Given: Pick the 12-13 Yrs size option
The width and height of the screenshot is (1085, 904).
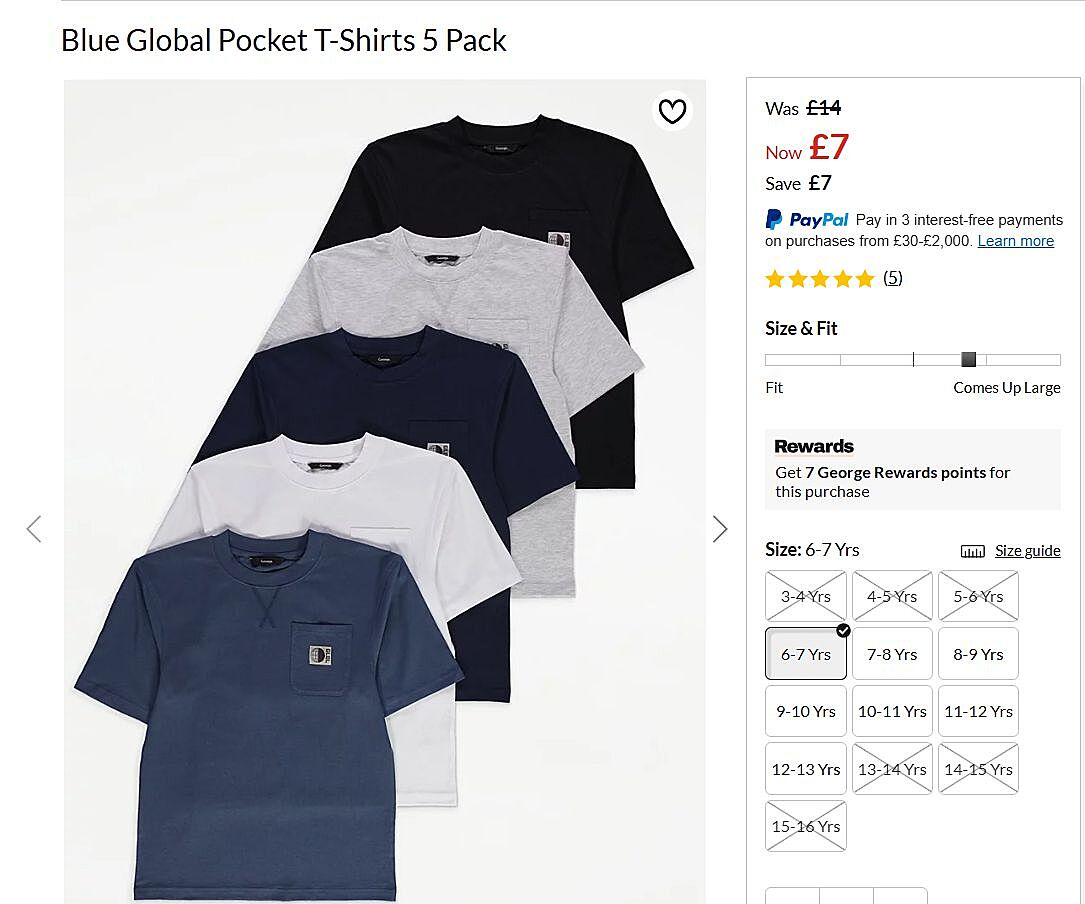Looking at the screenshot, I should [x=806, y=769].
